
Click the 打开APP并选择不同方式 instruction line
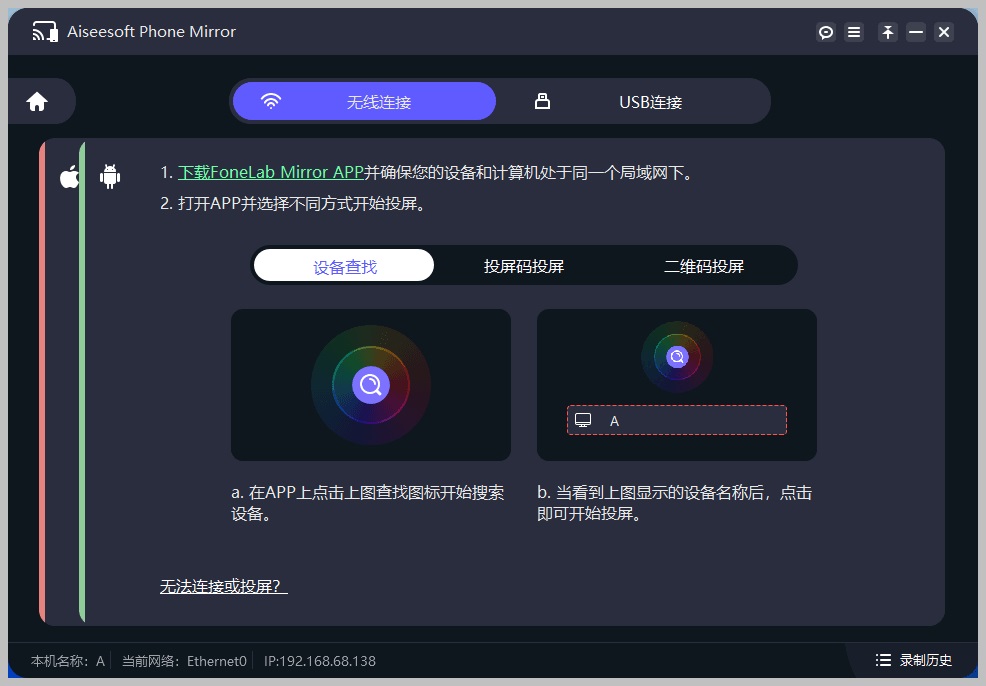pyautogui.click(x=294, y=204)
